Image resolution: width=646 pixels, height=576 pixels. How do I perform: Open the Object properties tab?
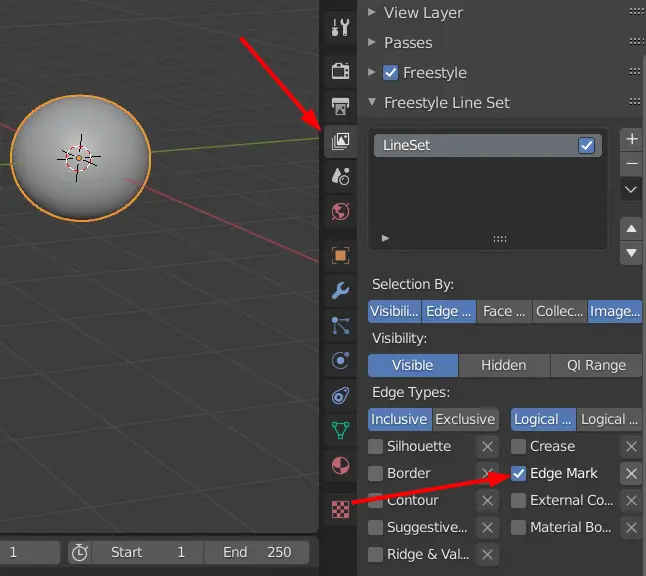(340, 255)
